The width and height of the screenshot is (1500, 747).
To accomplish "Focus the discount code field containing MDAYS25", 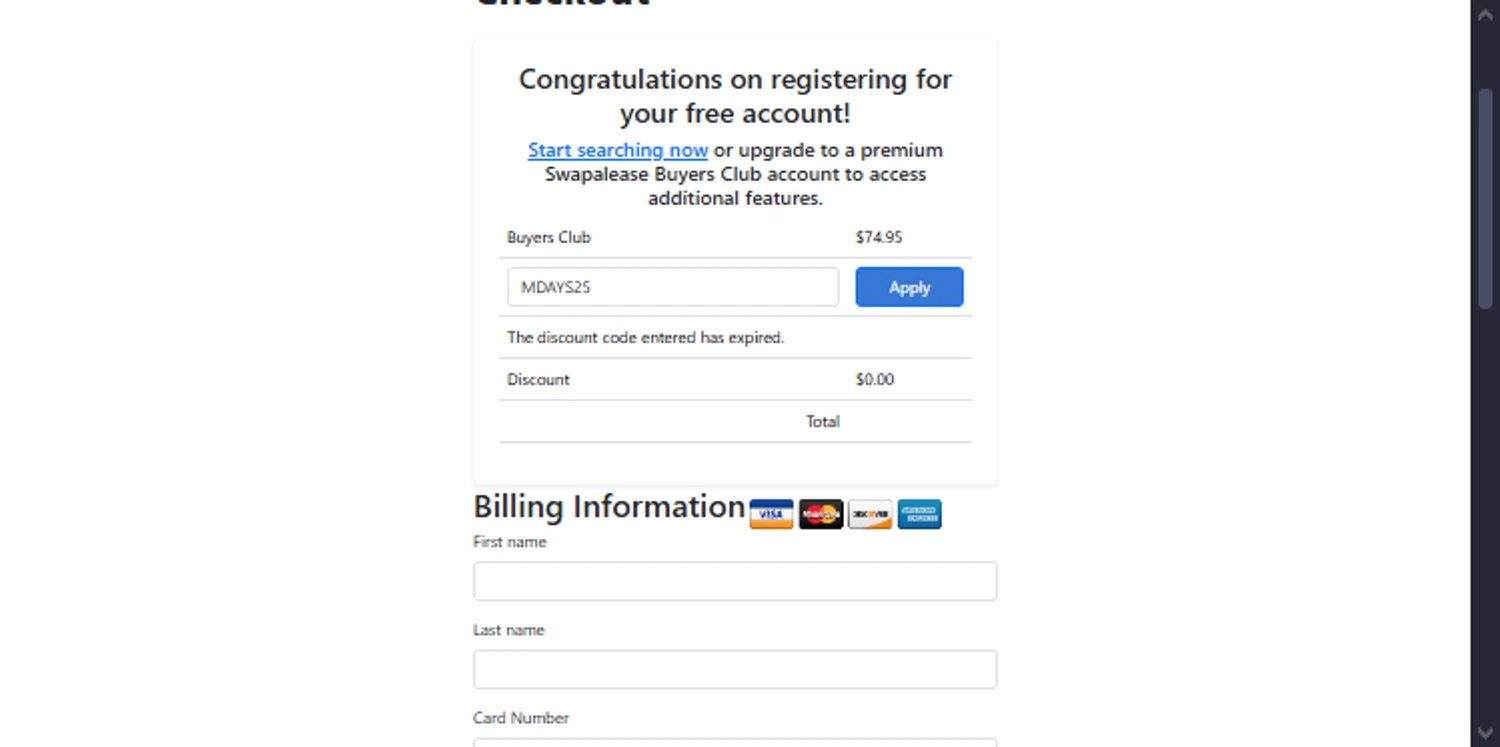I will (672, 287).
